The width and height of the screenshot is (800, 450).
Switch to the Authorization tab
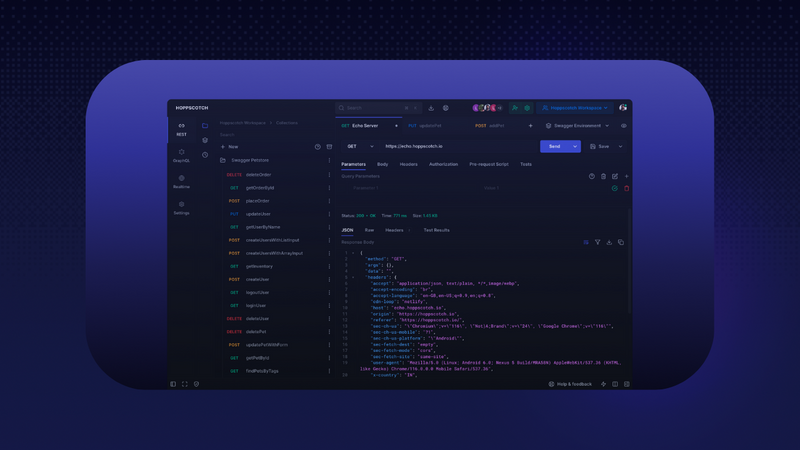(x=443, y=164)
